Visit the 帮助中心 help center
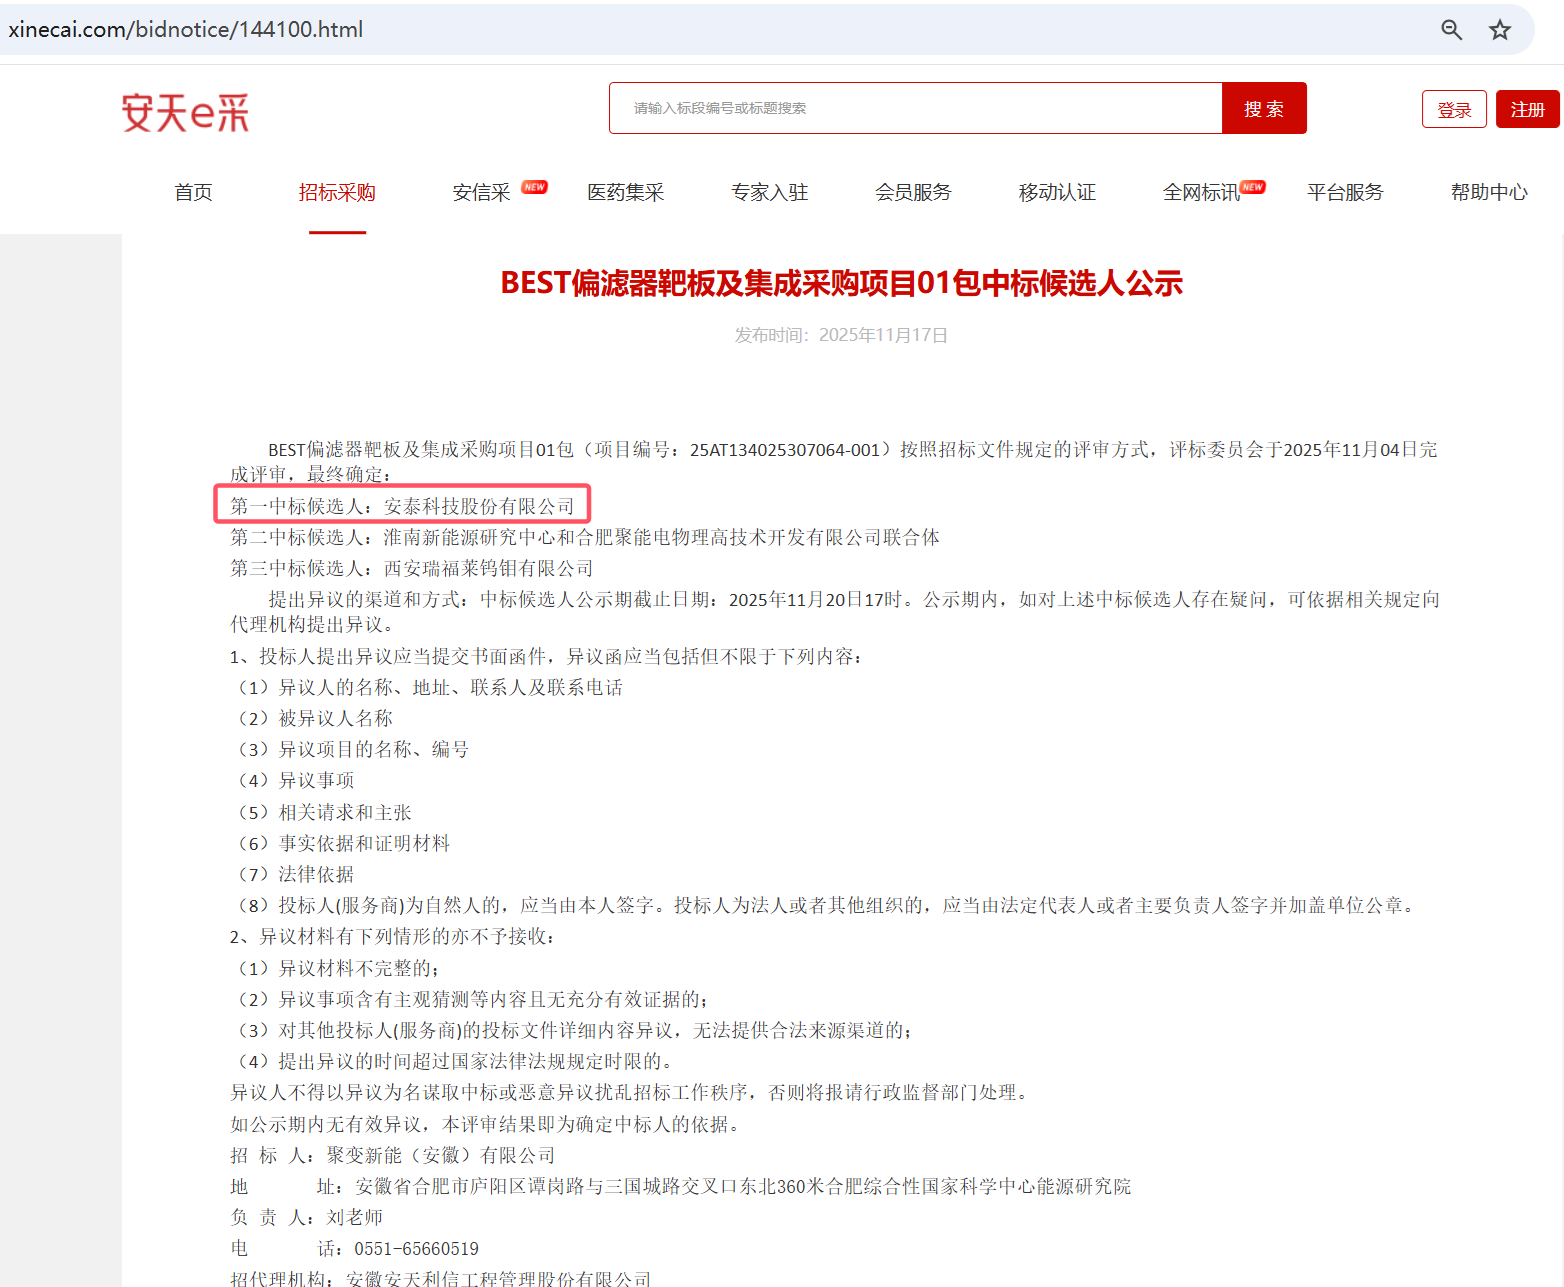This screenshot has width=1564, height=1287. click(x=1489, y=192)
